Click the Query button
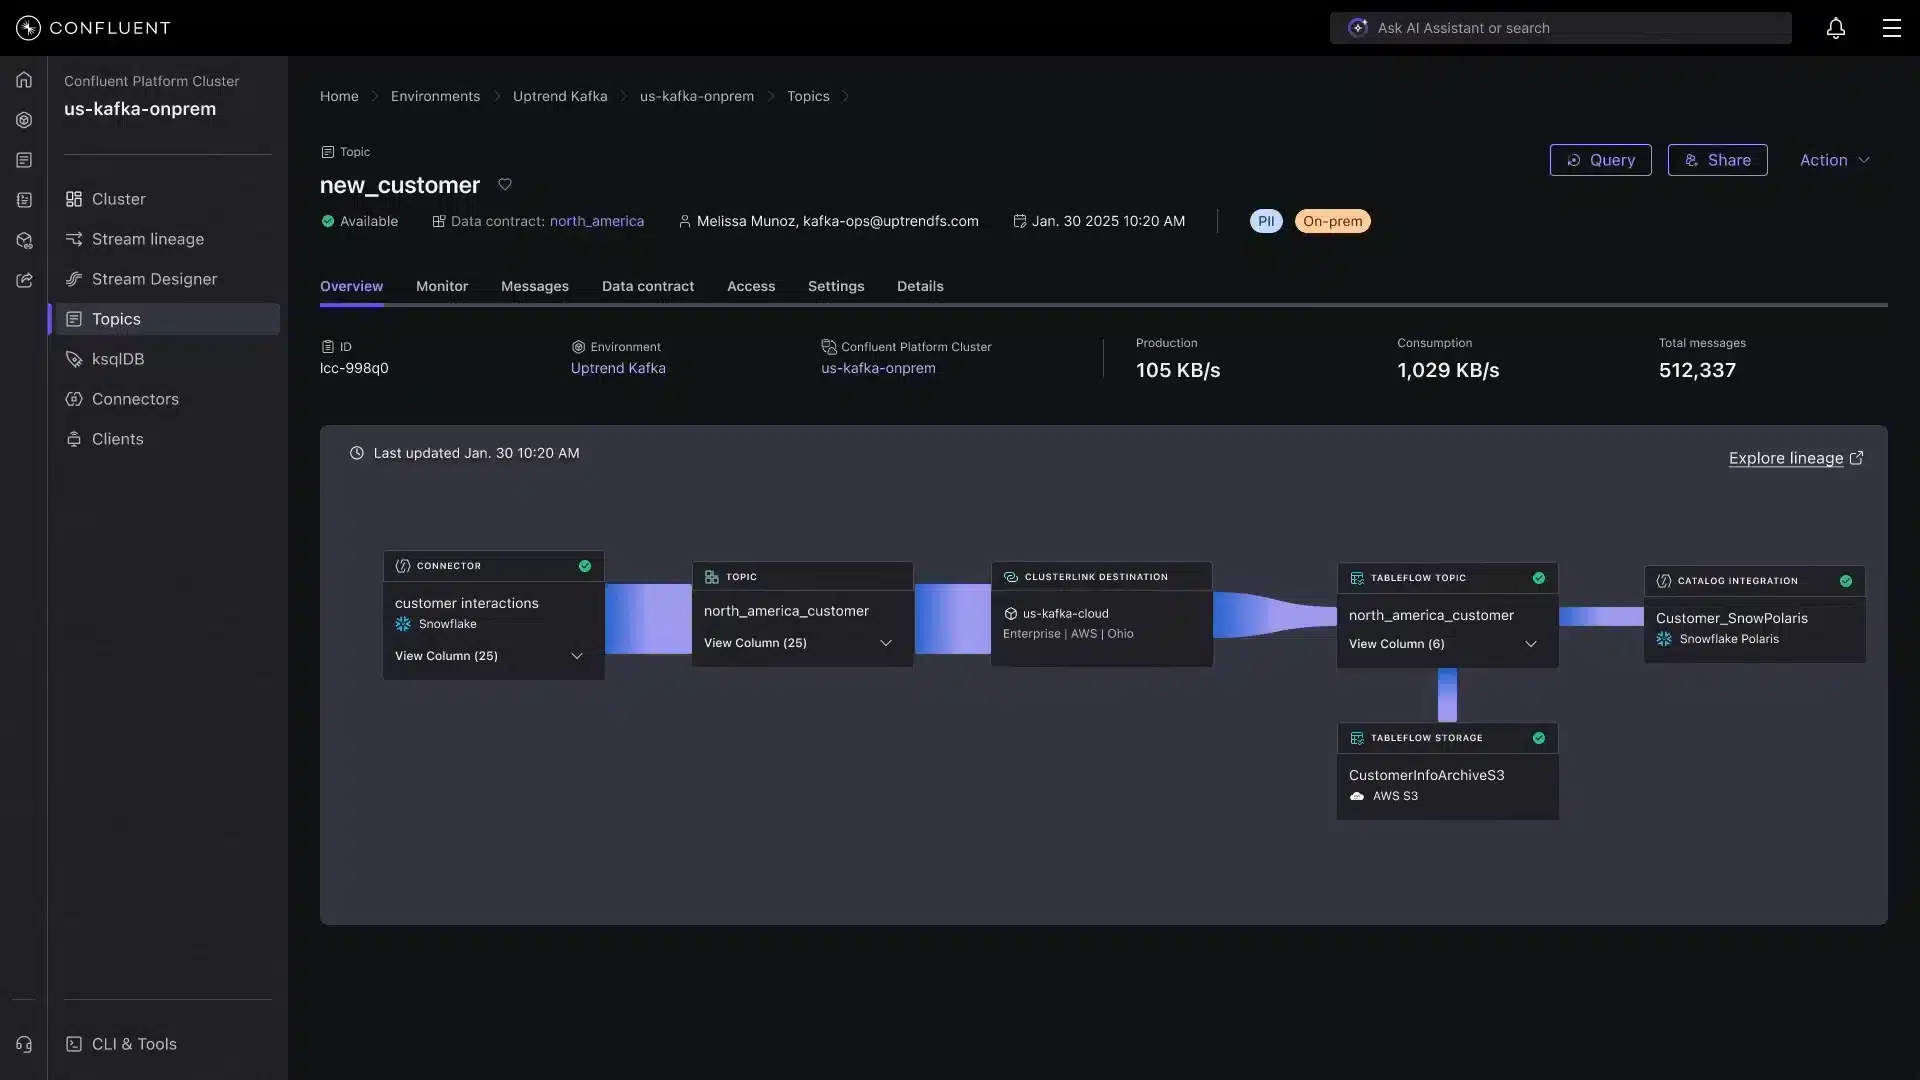Screen dimensions: 1920x1080 (1601, 159)
